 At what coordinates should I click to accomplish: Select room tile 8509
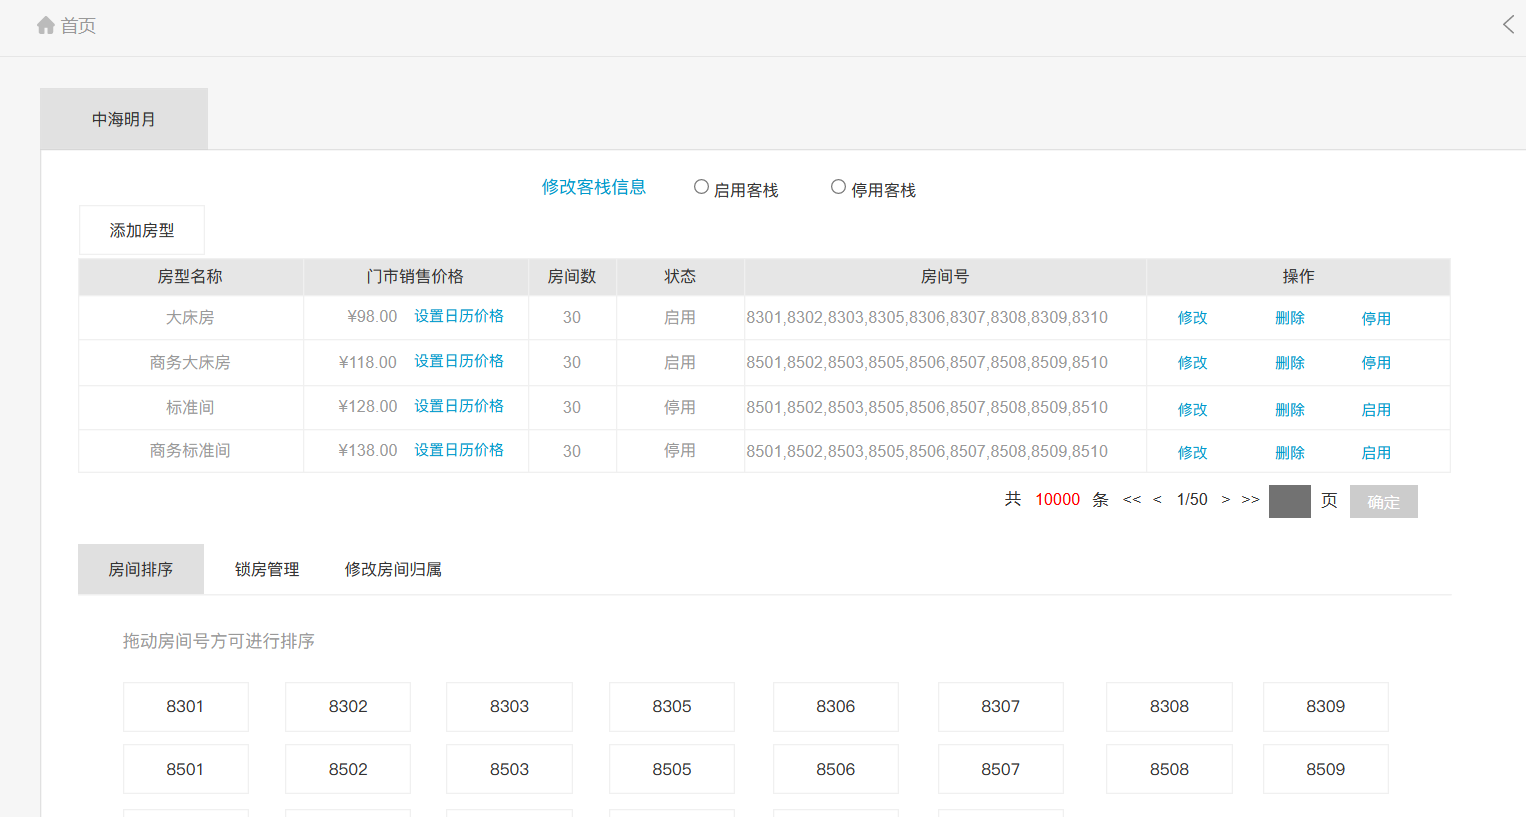coord(1326,769)
